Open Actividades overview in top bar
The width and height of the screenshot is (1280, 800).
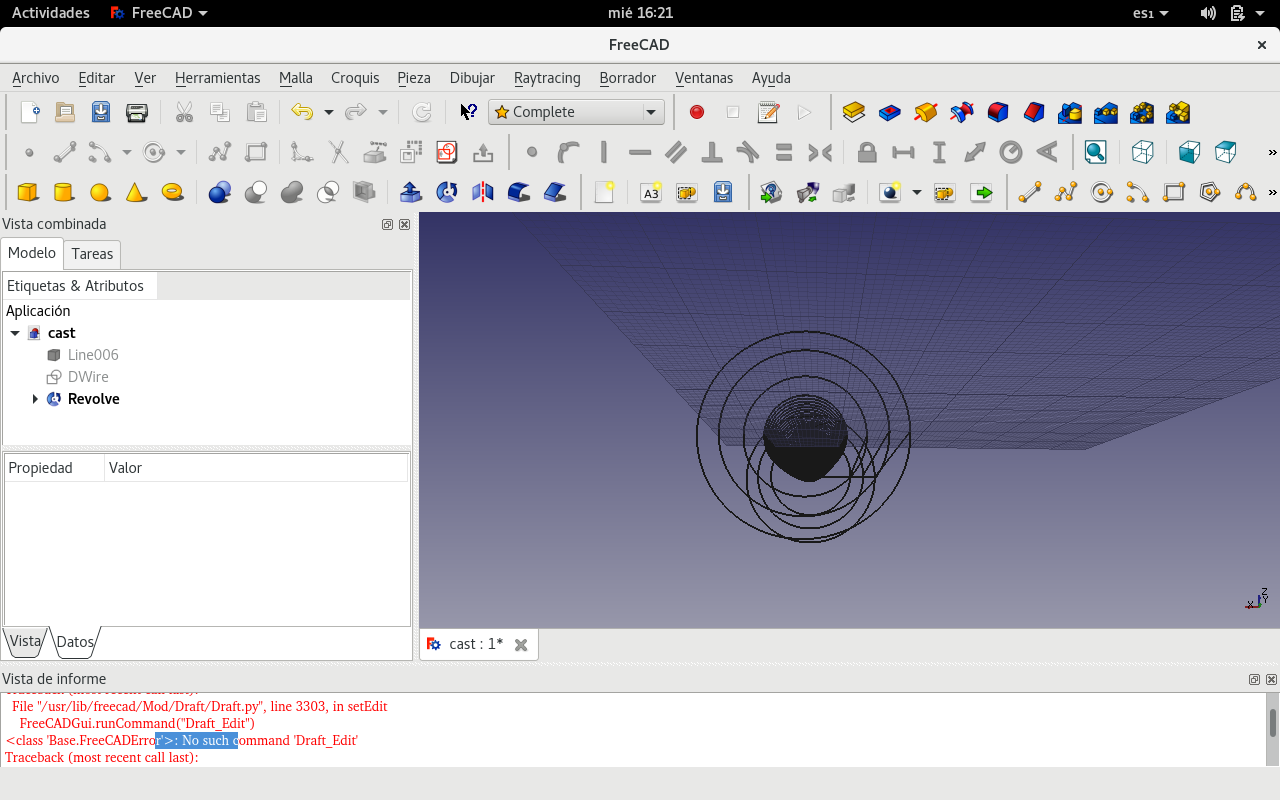[51, 13]
